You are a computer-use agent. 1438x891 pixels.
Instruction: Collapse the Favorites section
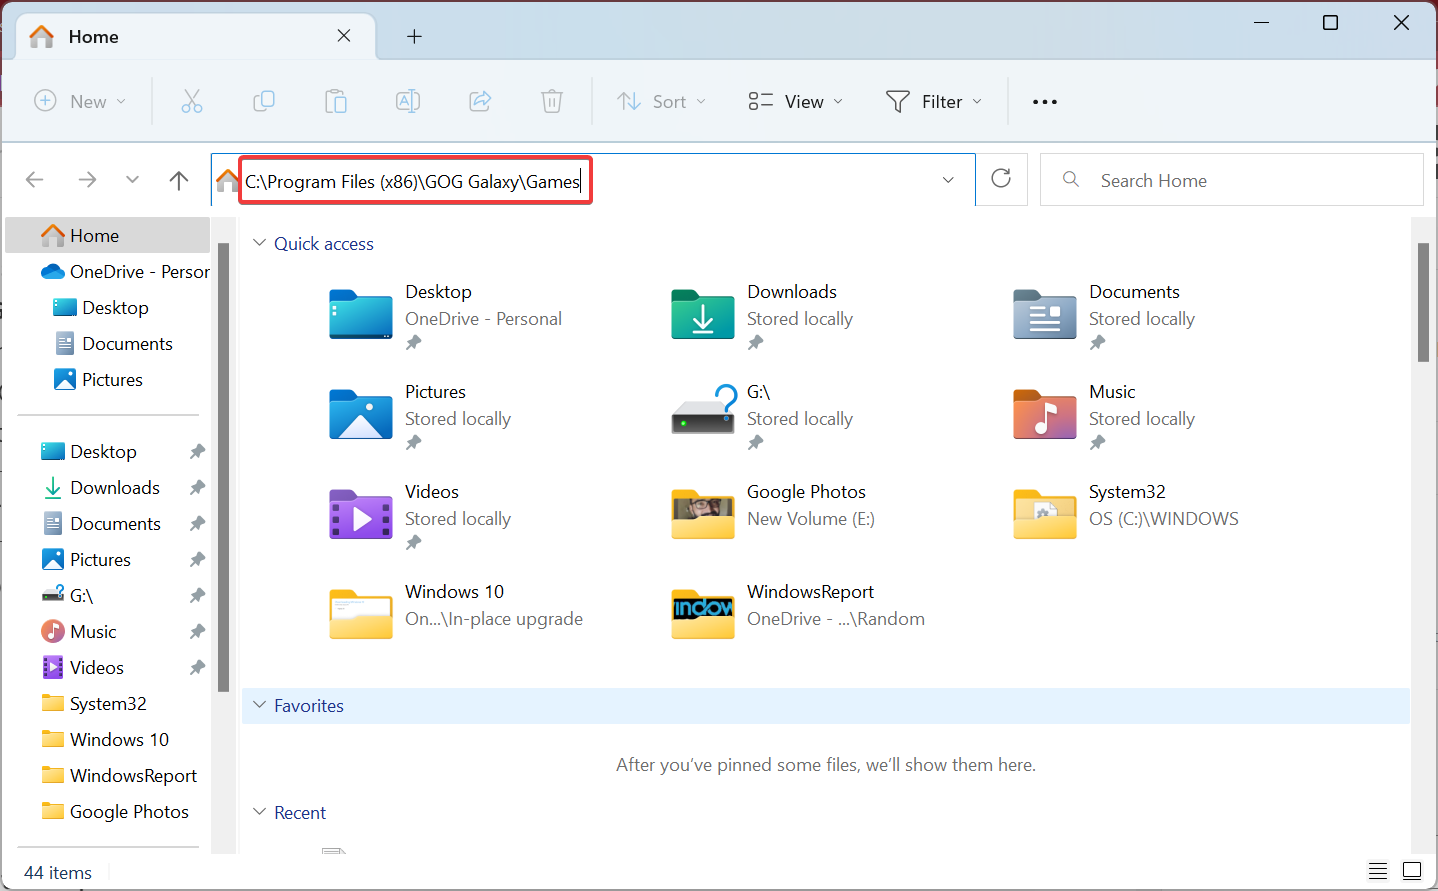point(260,705)
